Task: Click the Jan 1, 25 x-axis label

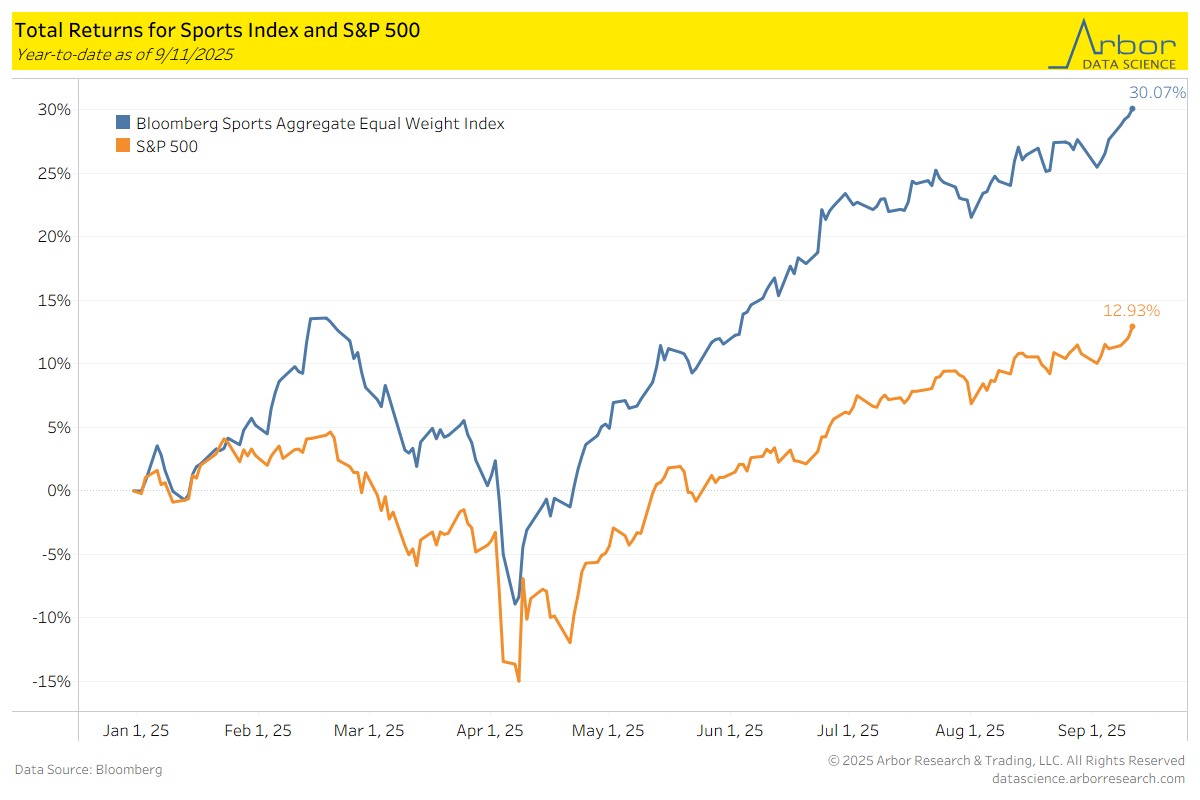Action: click(136, 730)
